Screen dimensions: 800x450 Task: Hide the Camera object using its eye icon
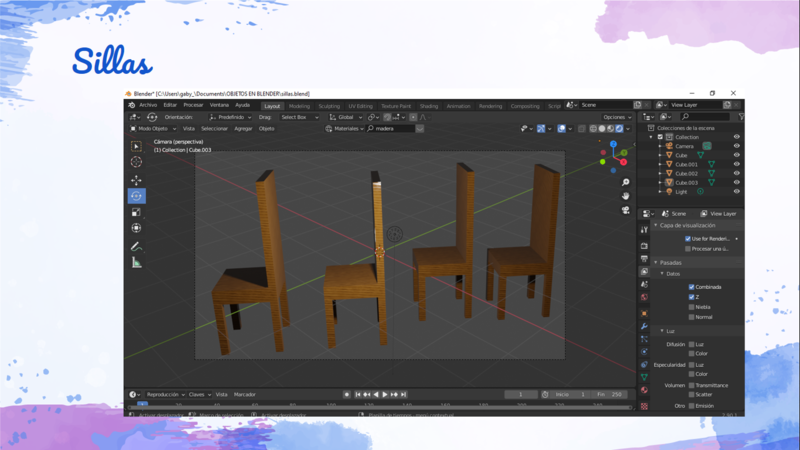(x=737, y=146)
